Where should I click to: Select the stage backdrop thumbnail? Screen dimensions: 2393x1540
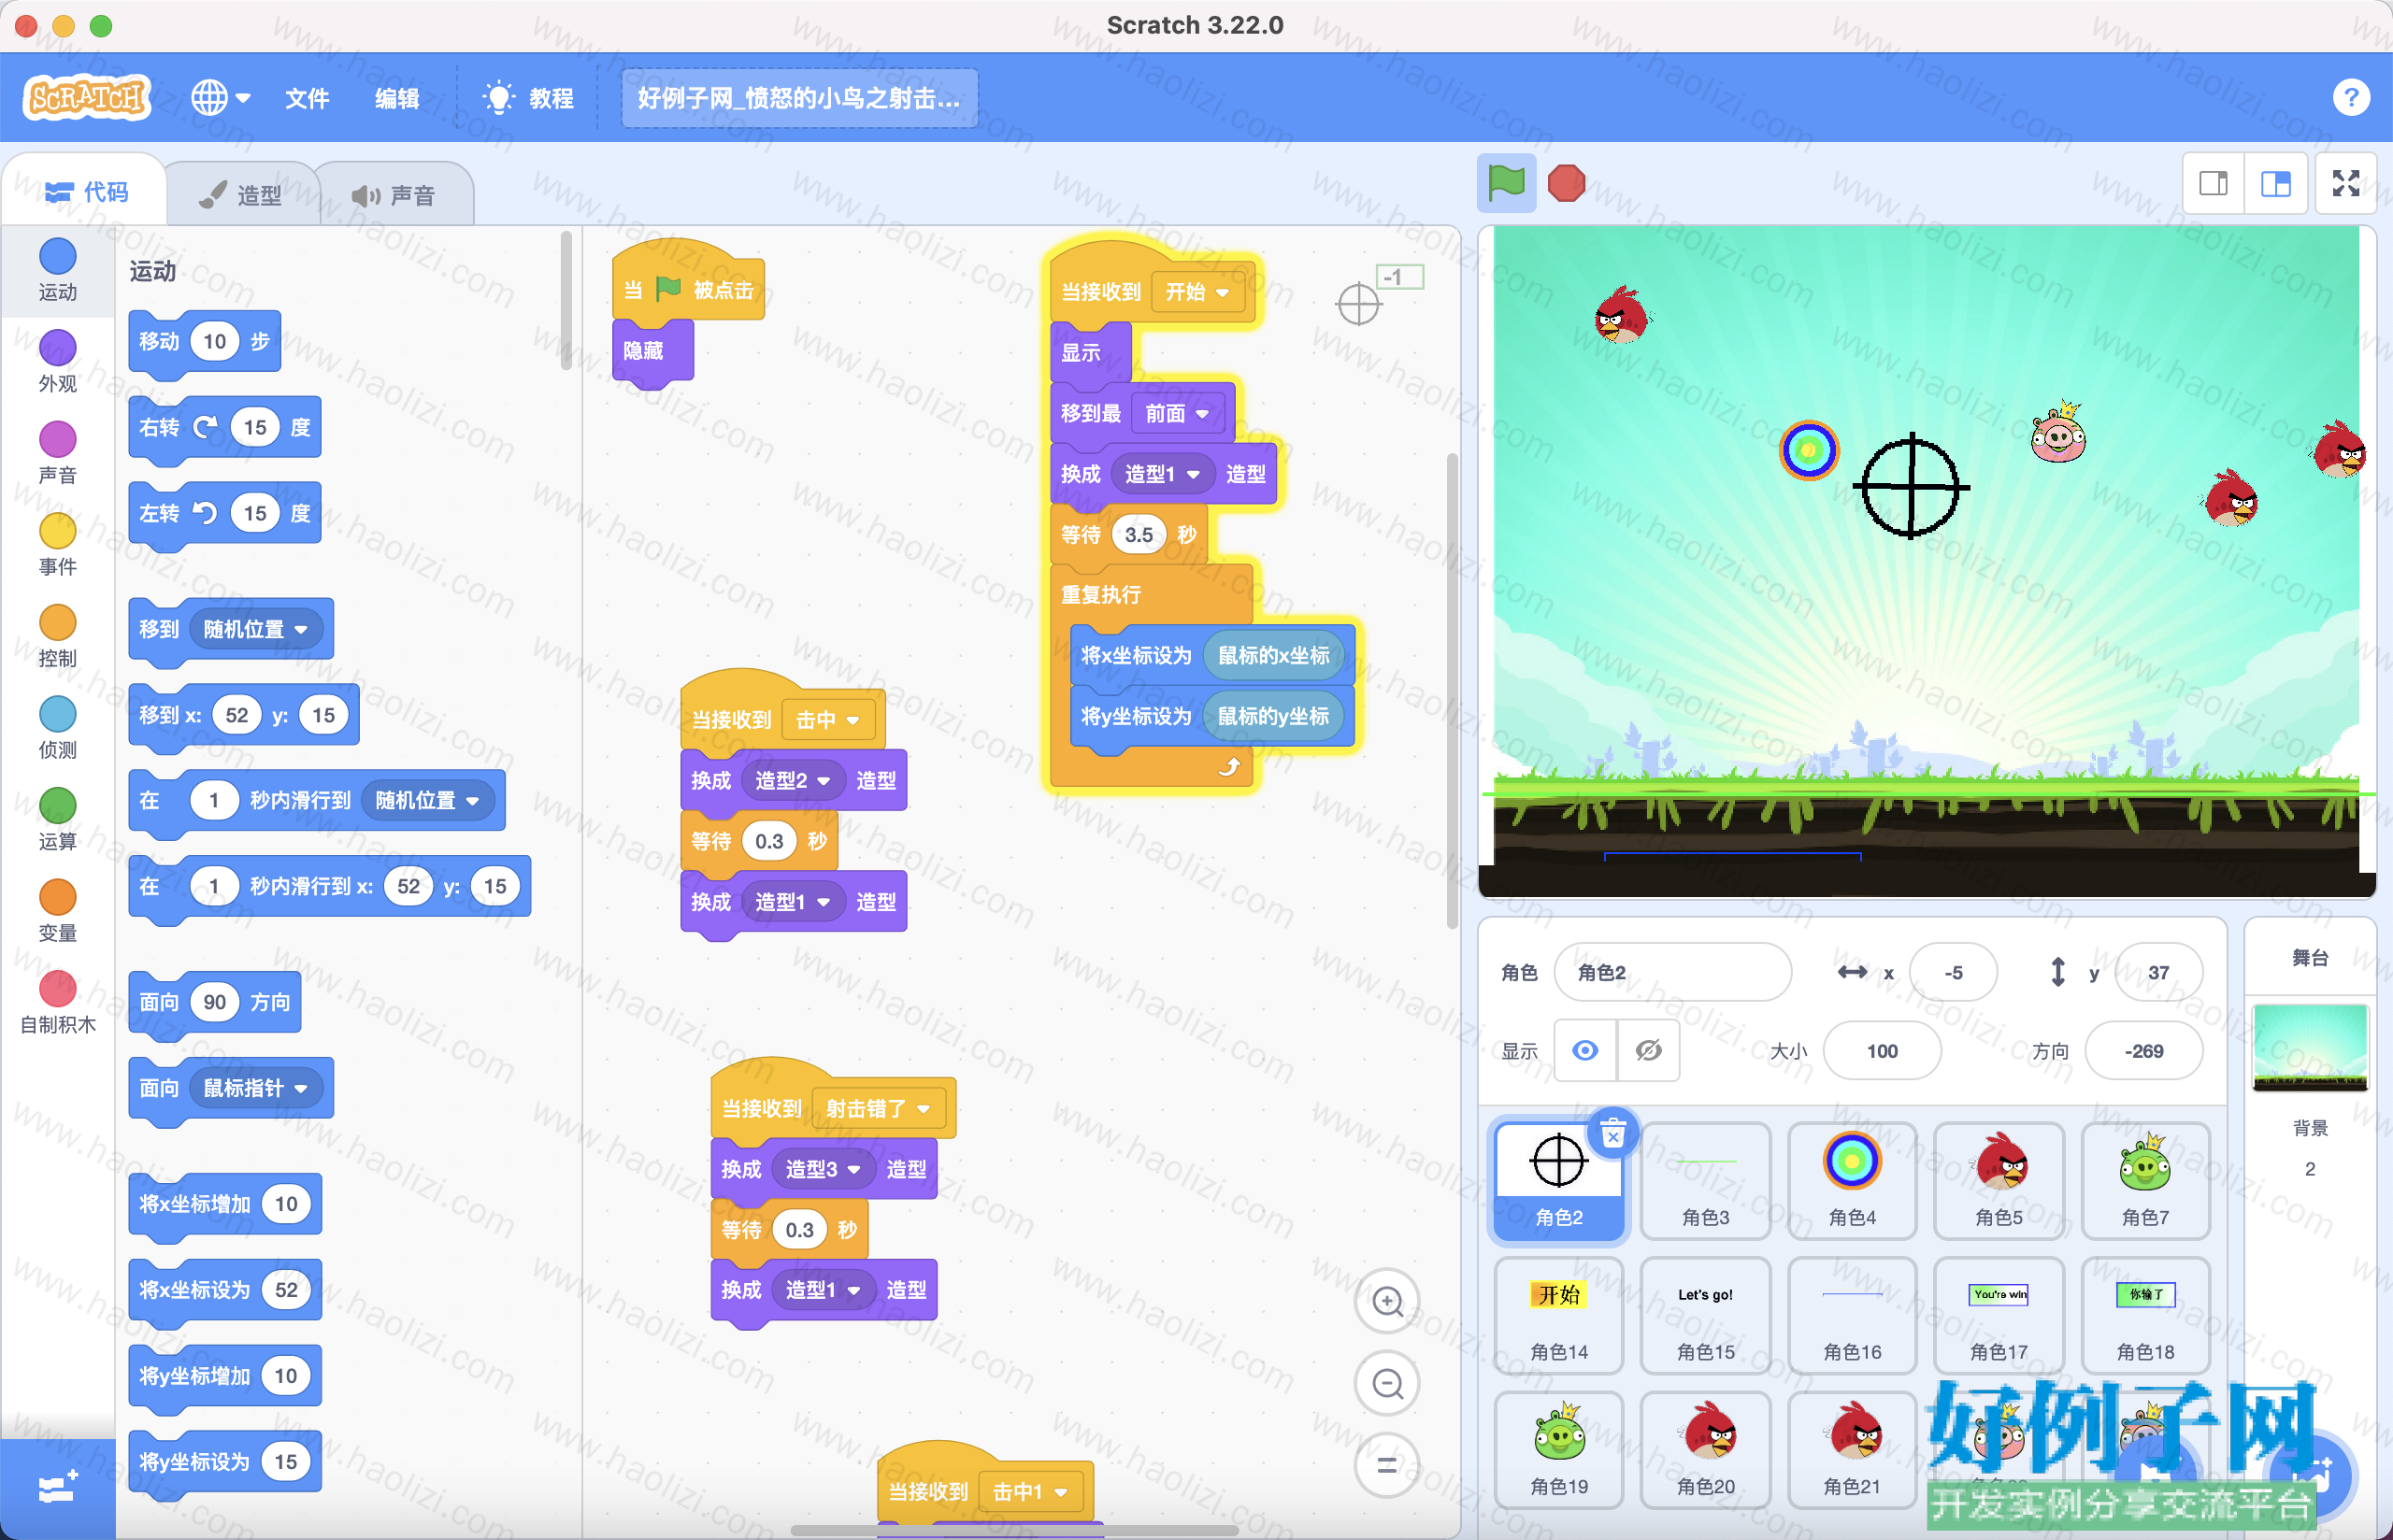pyautogui.click(x=2310, y=1047)
